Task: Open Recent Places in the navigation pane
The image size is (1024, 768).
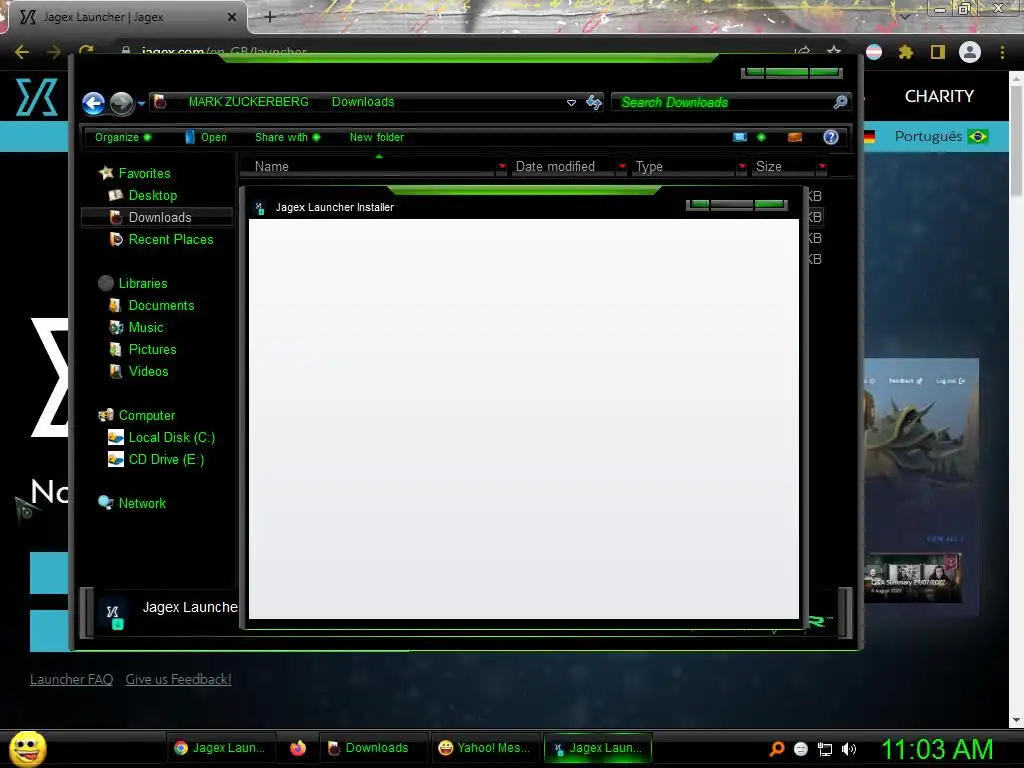Action: (170, 239)
